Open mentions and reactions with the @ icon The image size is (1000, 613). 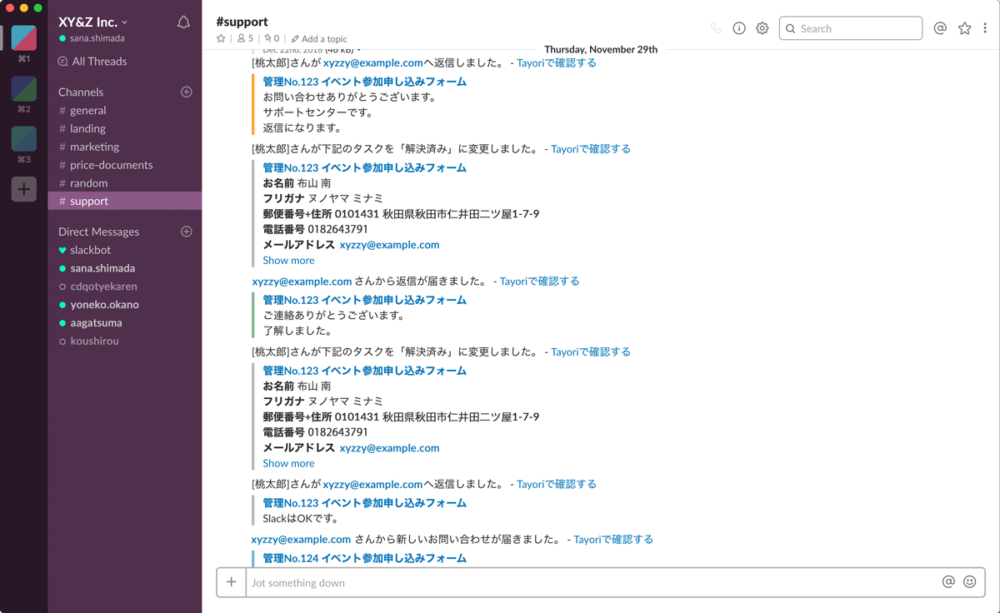(939, 28)
